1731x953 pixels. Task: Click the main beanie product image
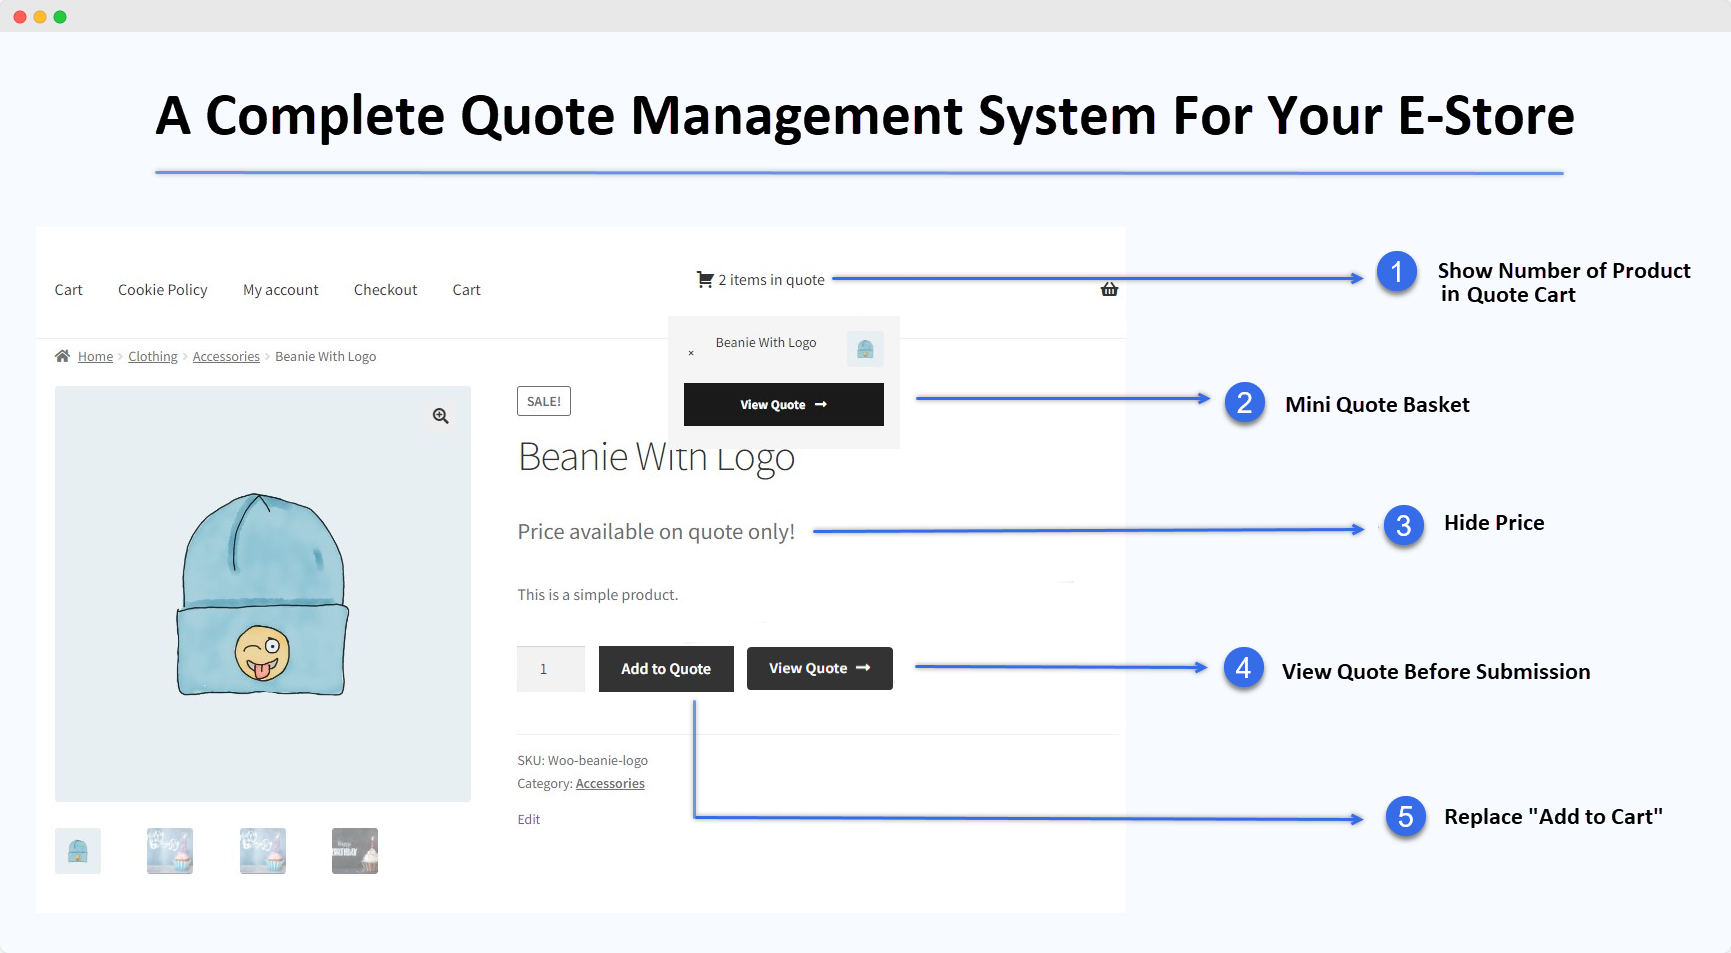pos(262,594)
